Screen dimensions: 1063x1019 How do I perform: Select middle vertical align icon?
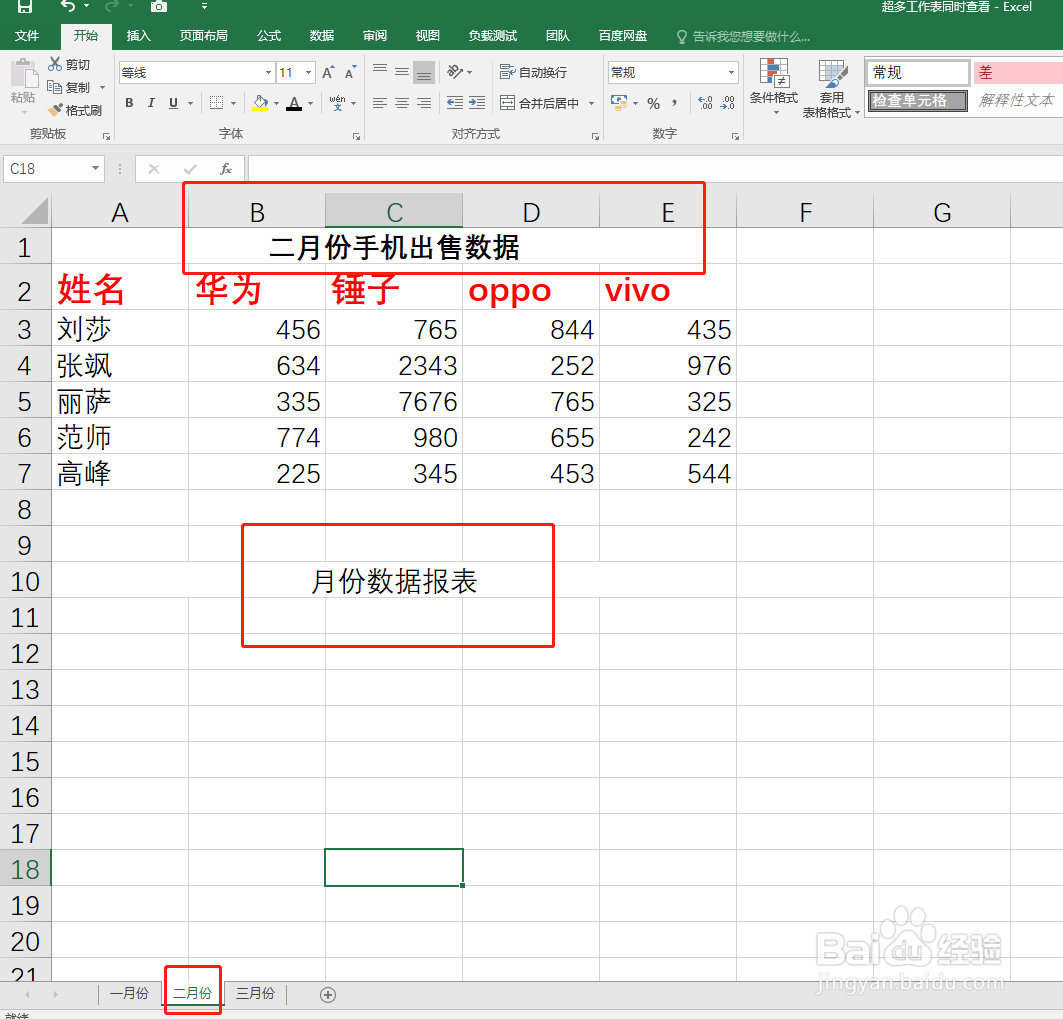[402, 71]
